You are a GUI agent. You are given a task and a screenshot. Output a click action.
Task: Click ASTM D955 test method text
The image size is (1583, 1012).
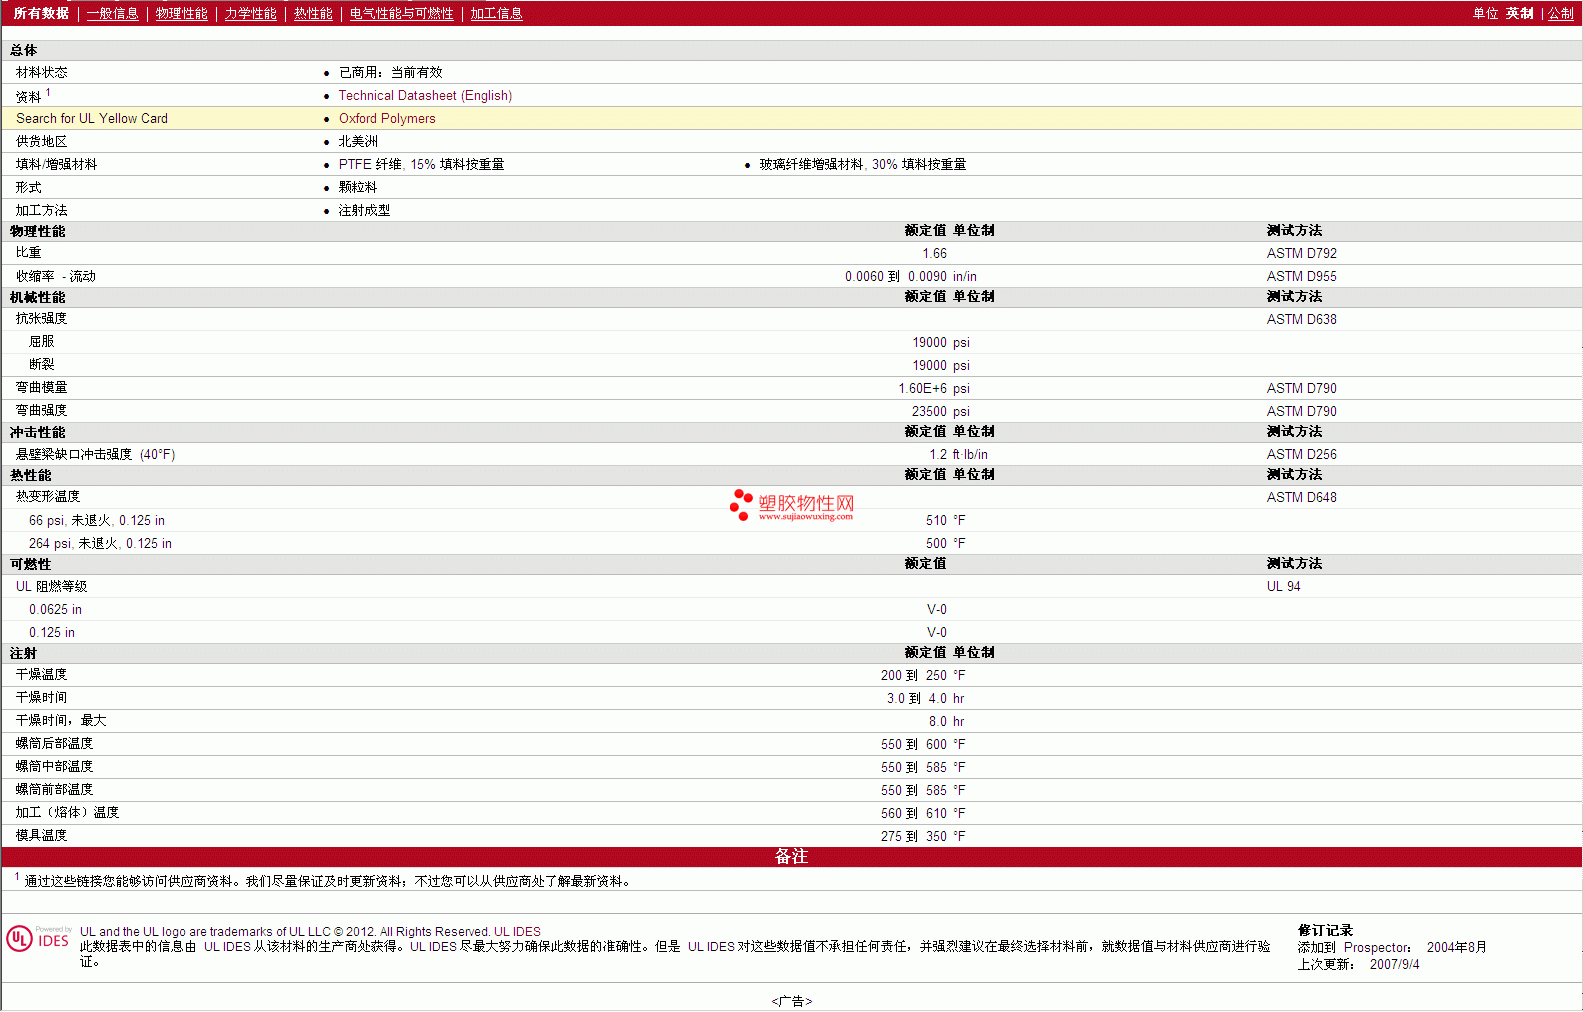pos(1301,277)
